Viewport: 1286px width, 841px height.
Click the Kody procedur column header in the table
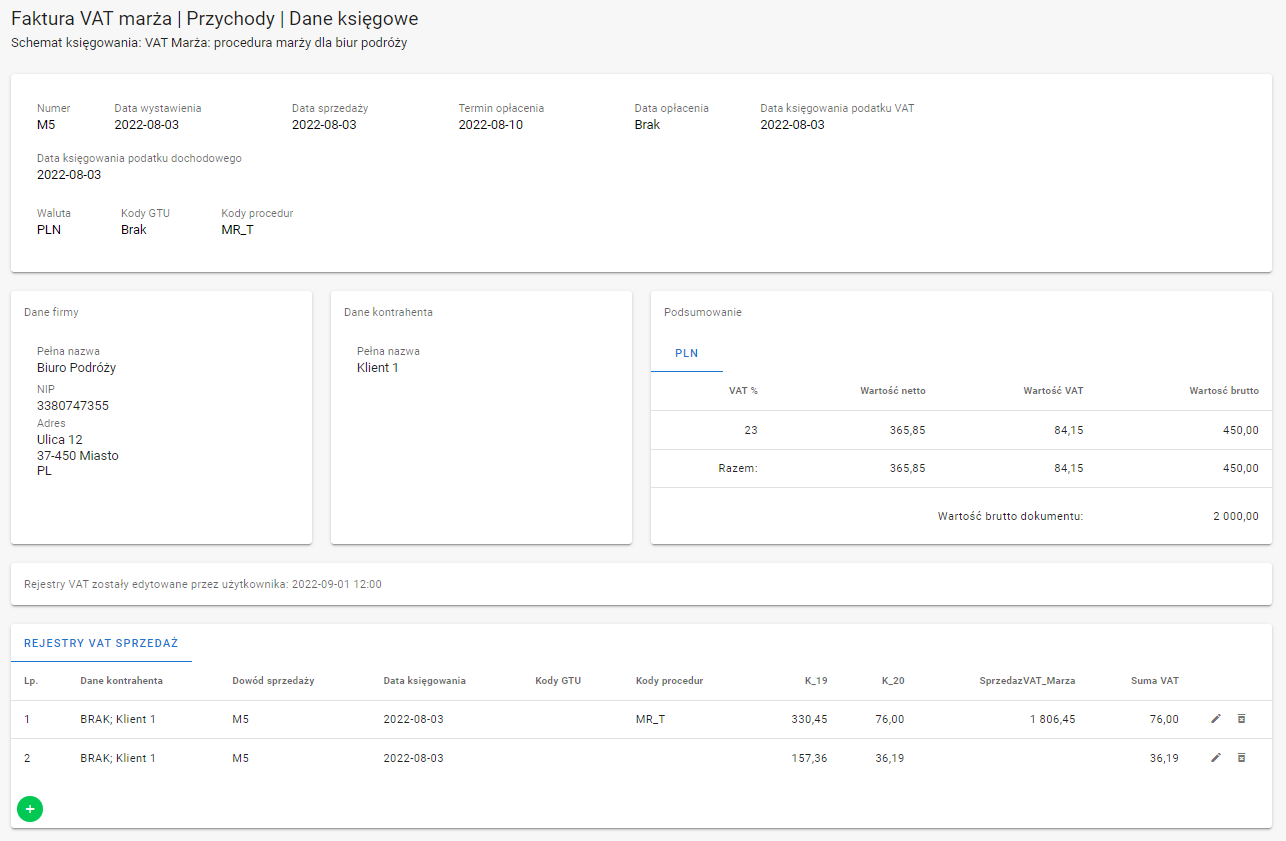(669, 681)
